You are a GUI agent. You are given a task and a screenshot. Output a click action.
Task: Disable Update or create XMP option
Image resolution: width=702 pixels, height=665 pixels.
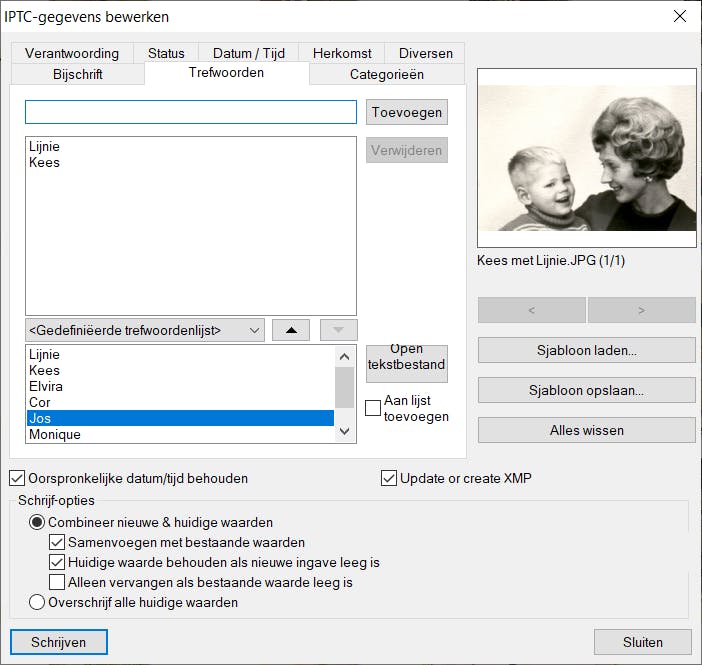pos(389,478)
